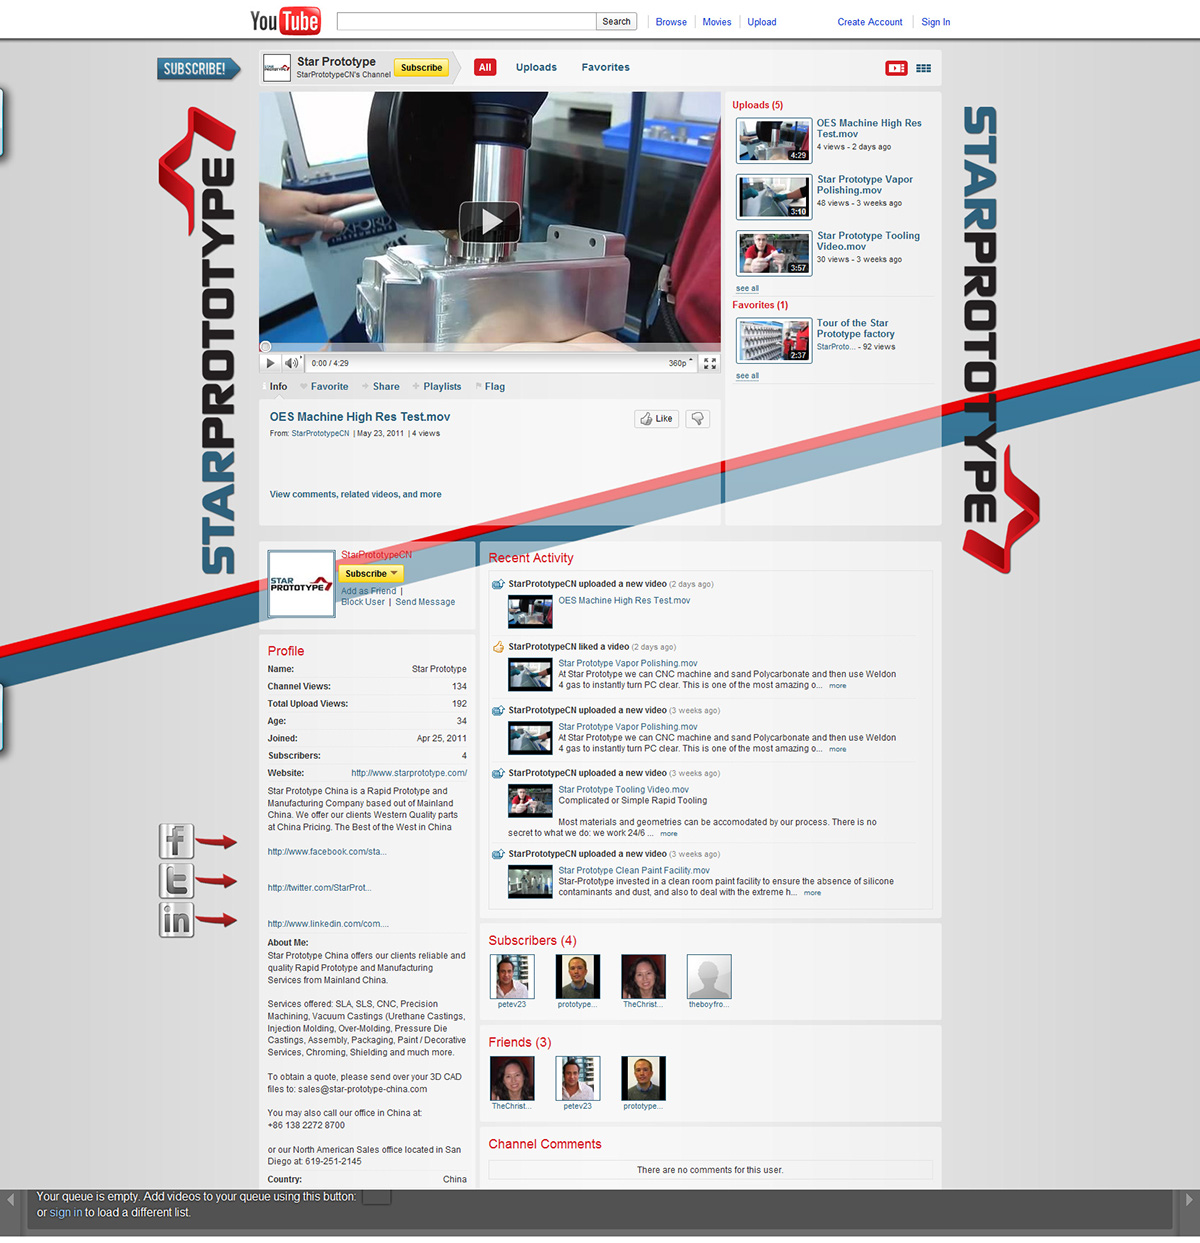Play the video using the center play overlay
The height and width of the screenshot is (1243, 1200).
(490, 221)
